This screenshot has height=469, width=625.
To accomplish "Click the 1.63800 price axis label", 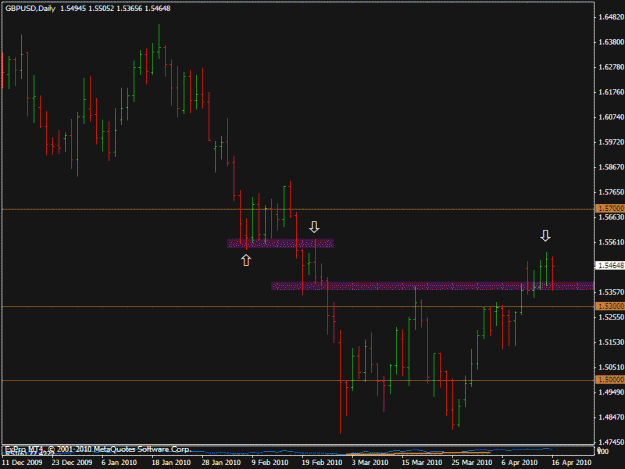I will point(611,42).
